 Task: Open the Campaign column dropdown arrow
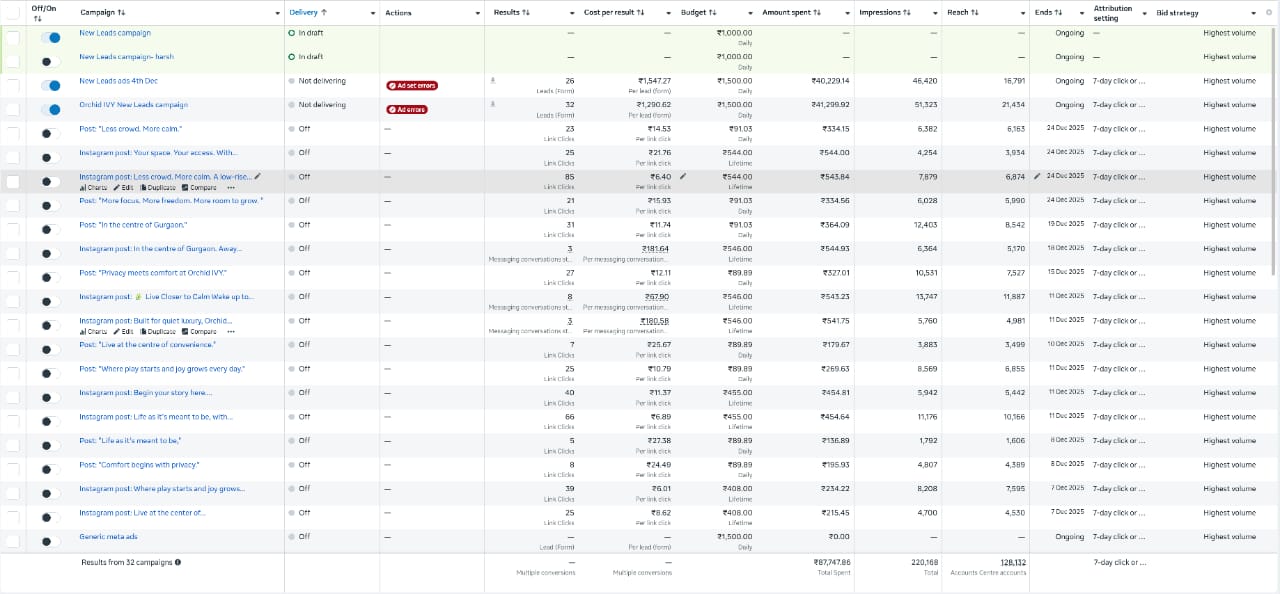(x=277, y=13)
